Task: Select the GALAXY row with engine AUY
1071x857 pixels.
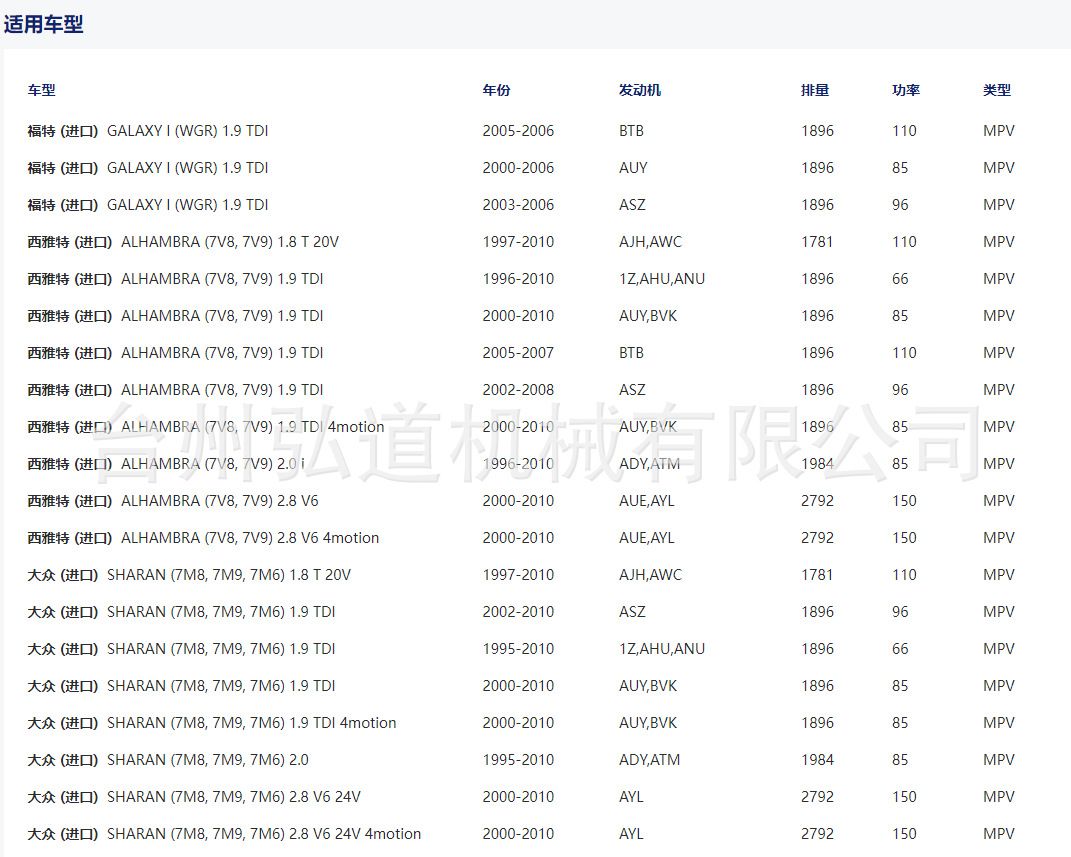Action: (148, 168)
